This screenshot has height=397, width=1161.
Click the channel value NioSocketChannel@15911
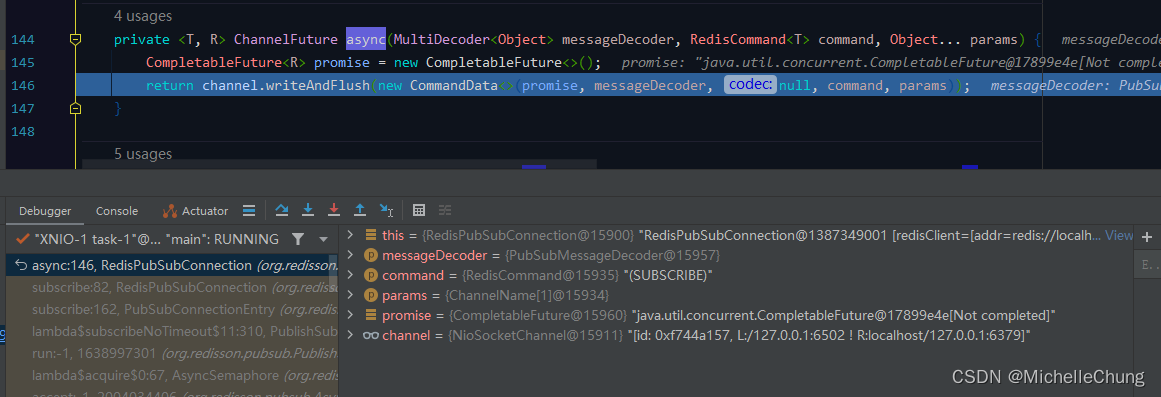[x=536, y=336]
